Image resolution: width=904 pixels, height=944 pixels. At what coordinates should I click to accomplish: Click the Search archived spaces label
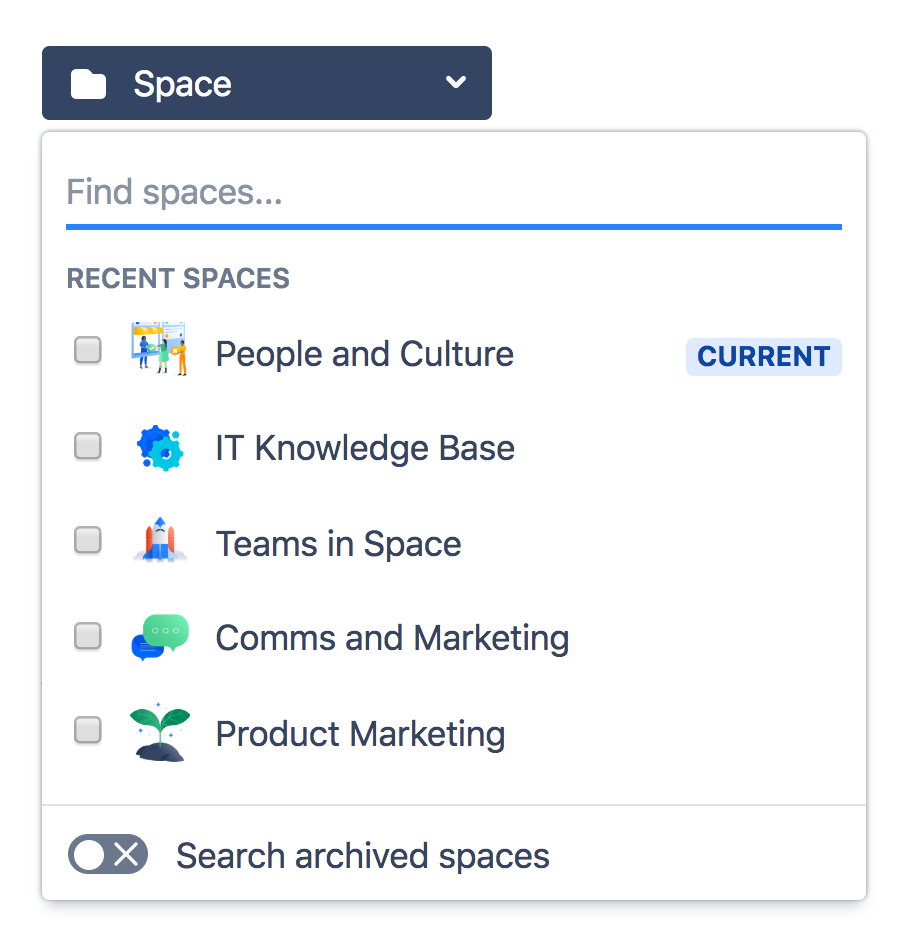pos(363,856)
